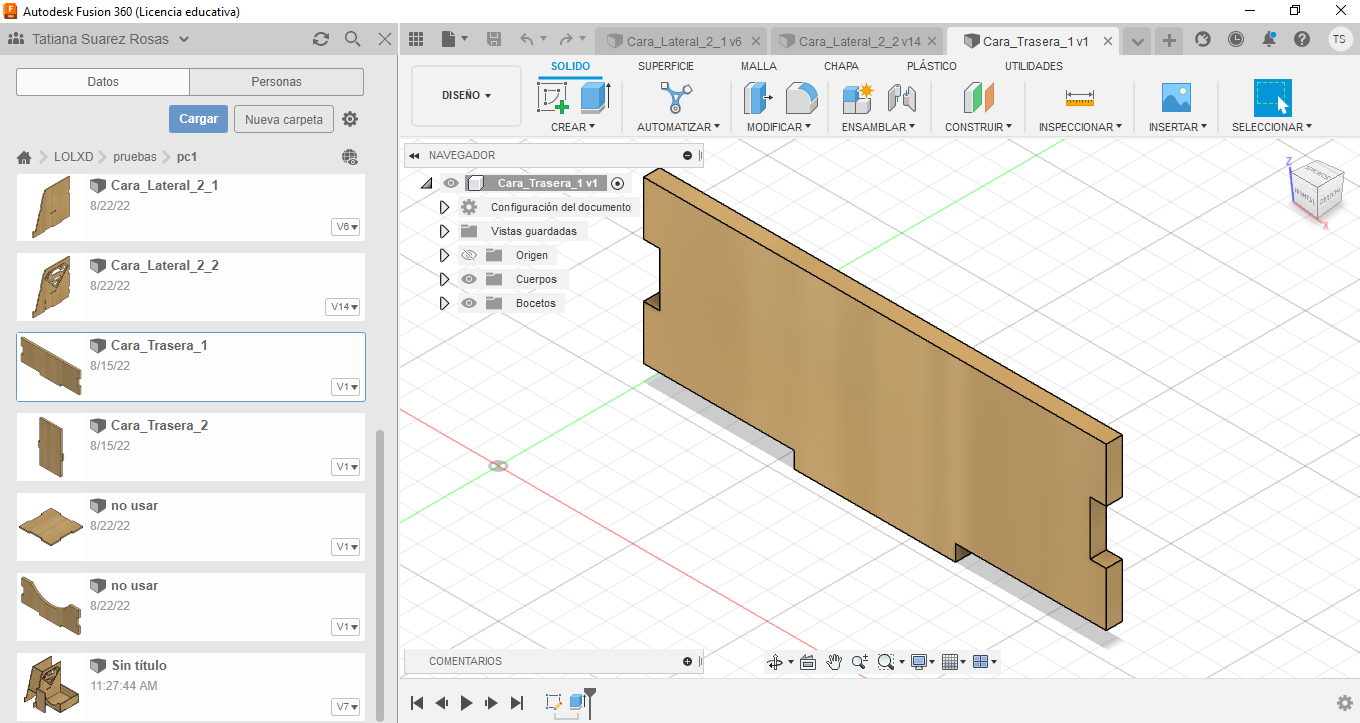The image size is (1360, 723).
Task: Open the DISEÑO workspace dropdown
Action: click(466, 96)
